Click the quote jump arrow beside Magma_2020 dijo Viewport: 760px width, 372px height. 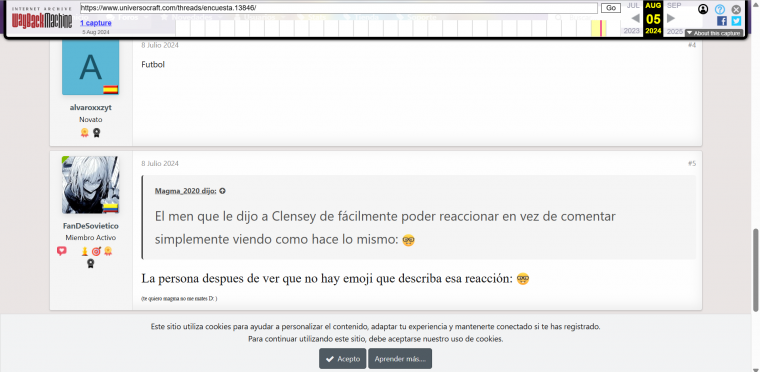pyautogui.click(x=222, y=191)
